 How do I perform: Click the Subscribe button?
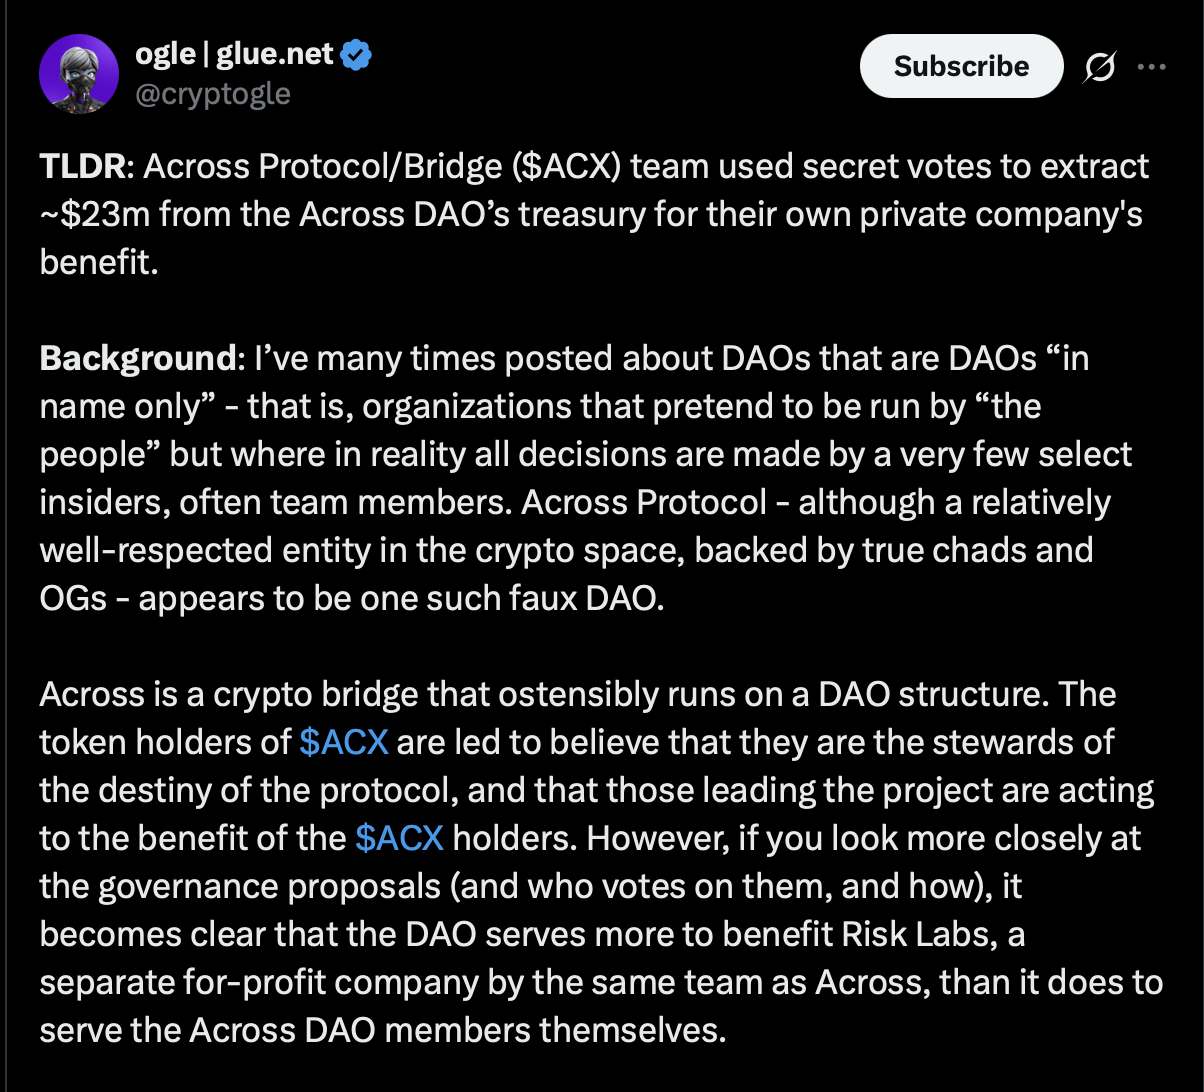click(961, 66)
